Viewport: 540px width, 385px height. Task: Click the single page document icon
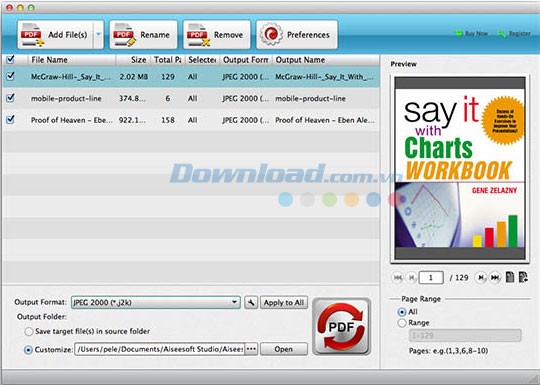click(510, 277)
